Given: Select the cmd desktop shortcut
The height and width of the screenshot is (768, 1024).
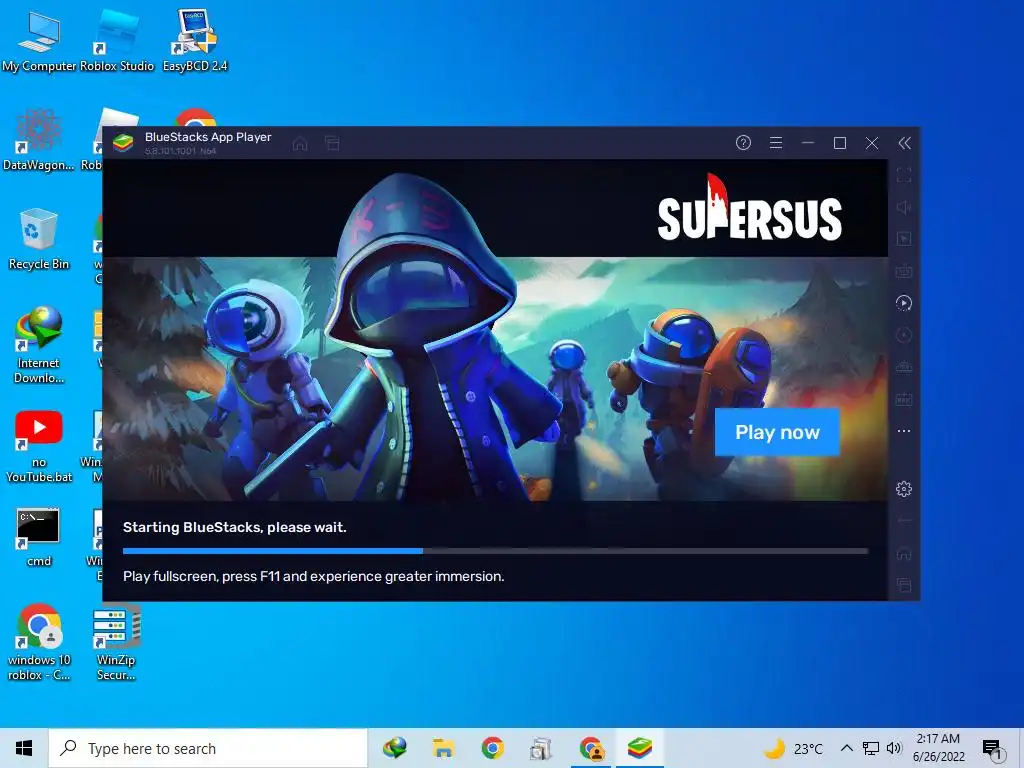Looking at the screenshot, I should coord(39,537).
